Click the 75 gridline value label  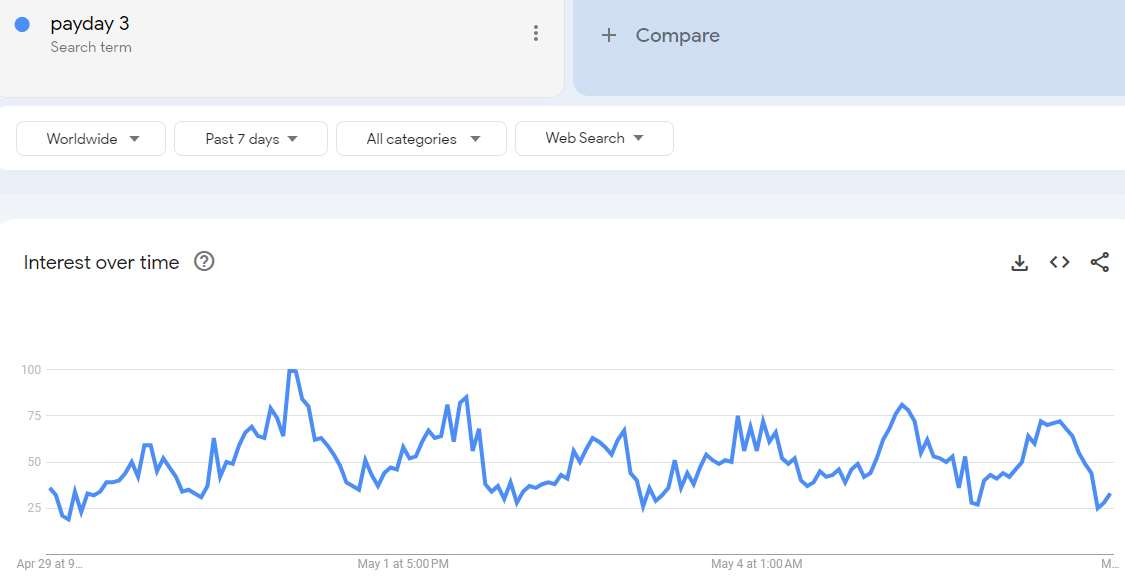coord(32,416)
